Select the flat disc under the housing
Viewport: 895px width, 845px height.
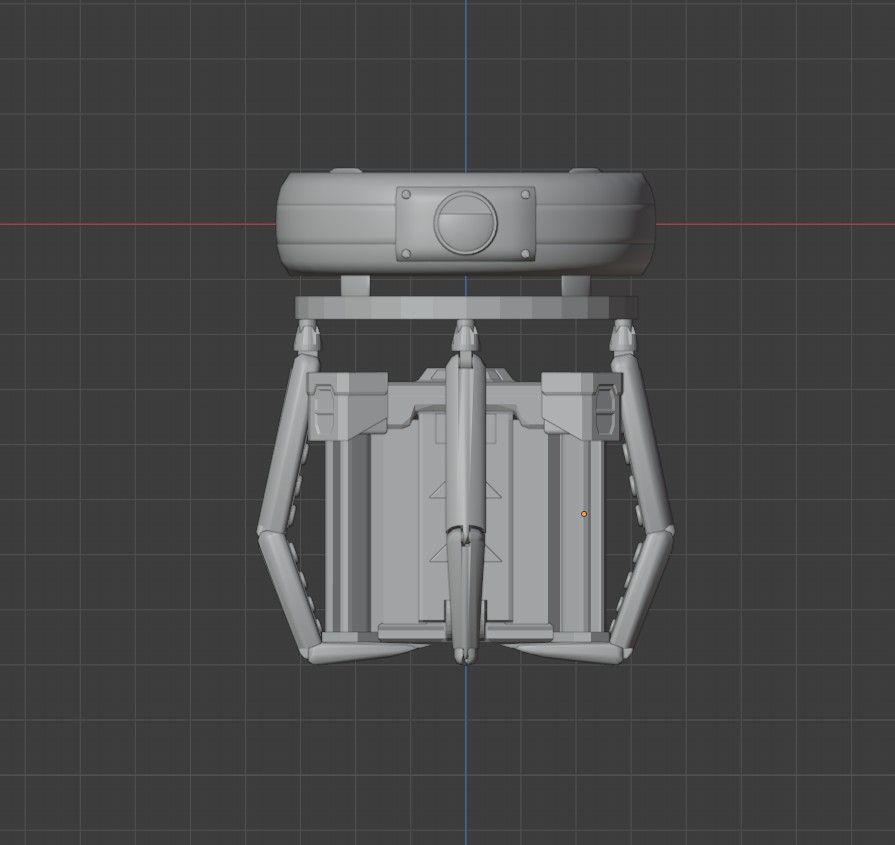[x=466, y=308]
